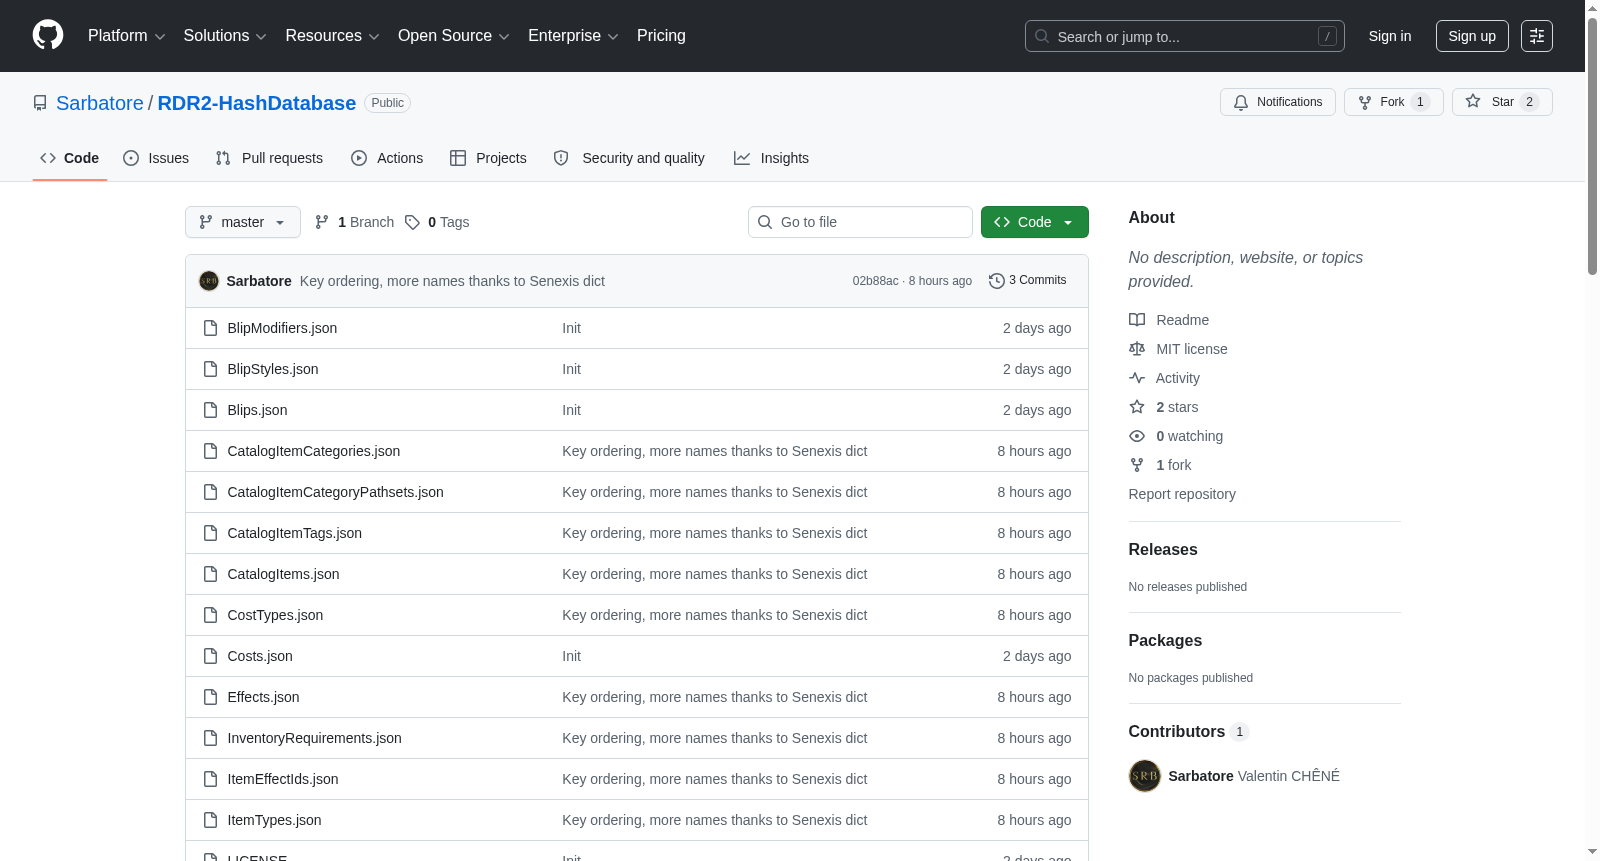Click the Sarbatore avatar in commit row
The image size is (1600, 861).
point(209,281)
